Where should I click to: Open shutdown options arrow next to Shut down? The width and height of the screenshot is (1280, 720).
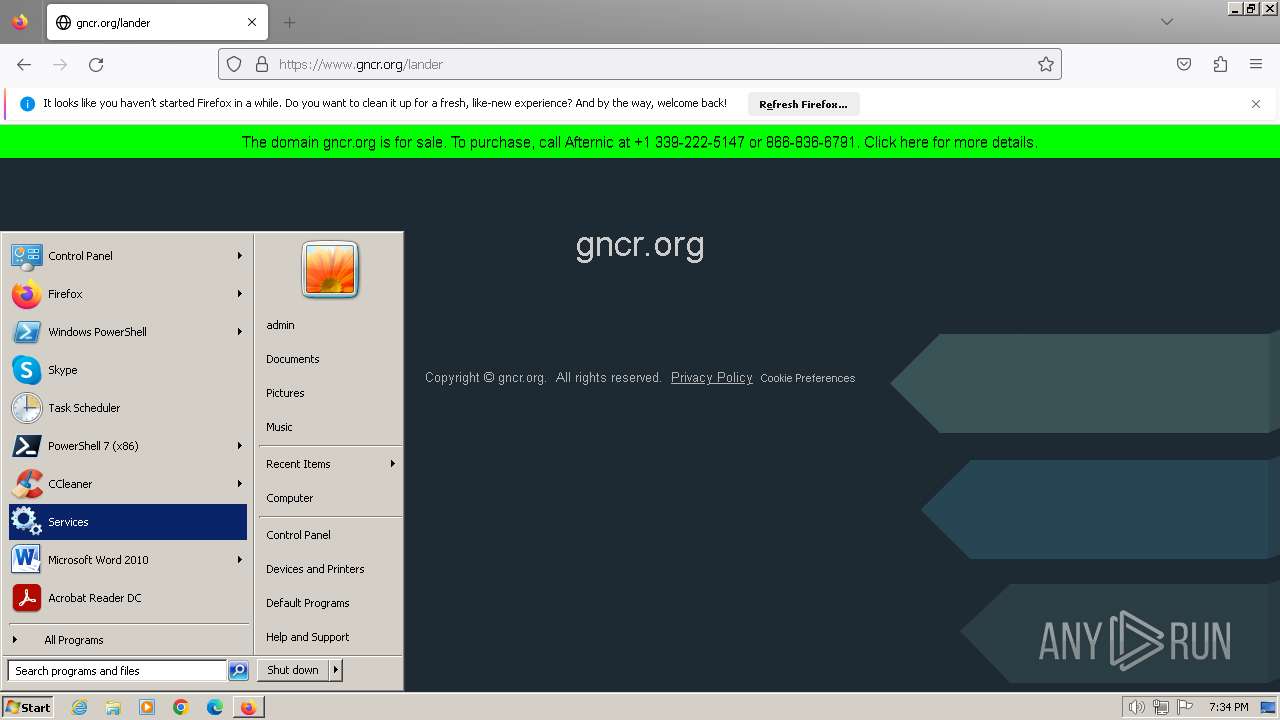coord(336,670)
